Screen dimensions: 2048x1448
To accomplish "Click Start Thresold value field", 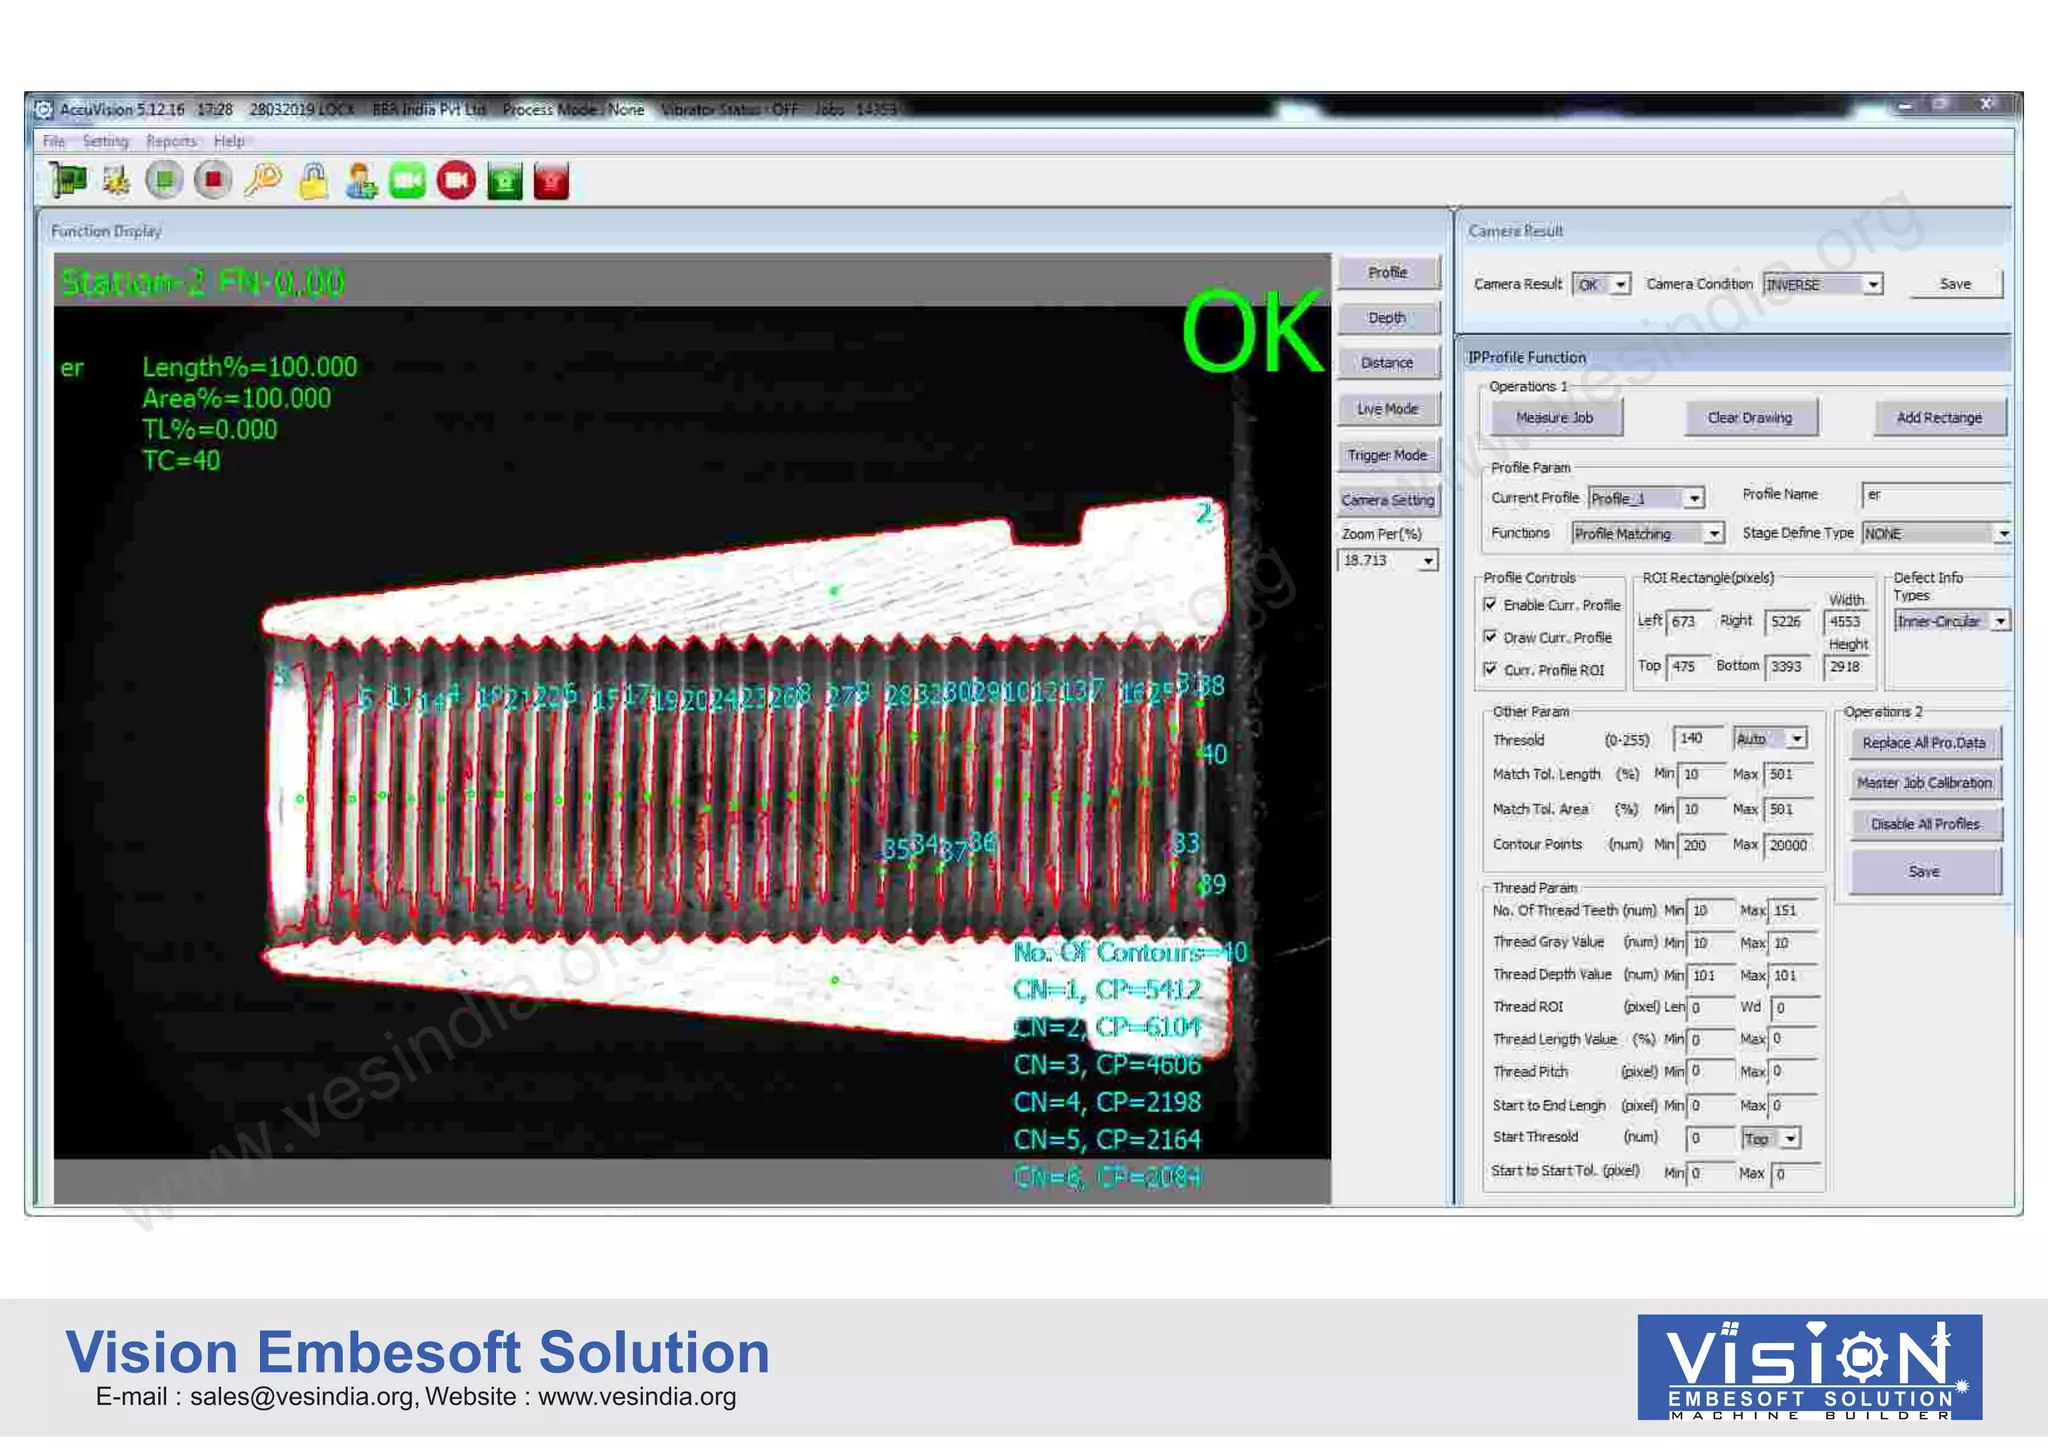I will click(x=1711, y=1139).
